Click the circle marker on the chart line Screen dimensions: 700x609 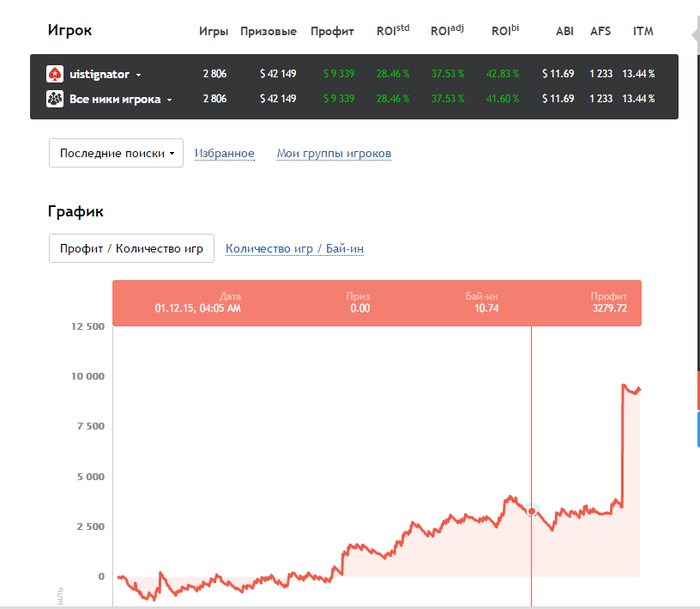coord(532,511)
